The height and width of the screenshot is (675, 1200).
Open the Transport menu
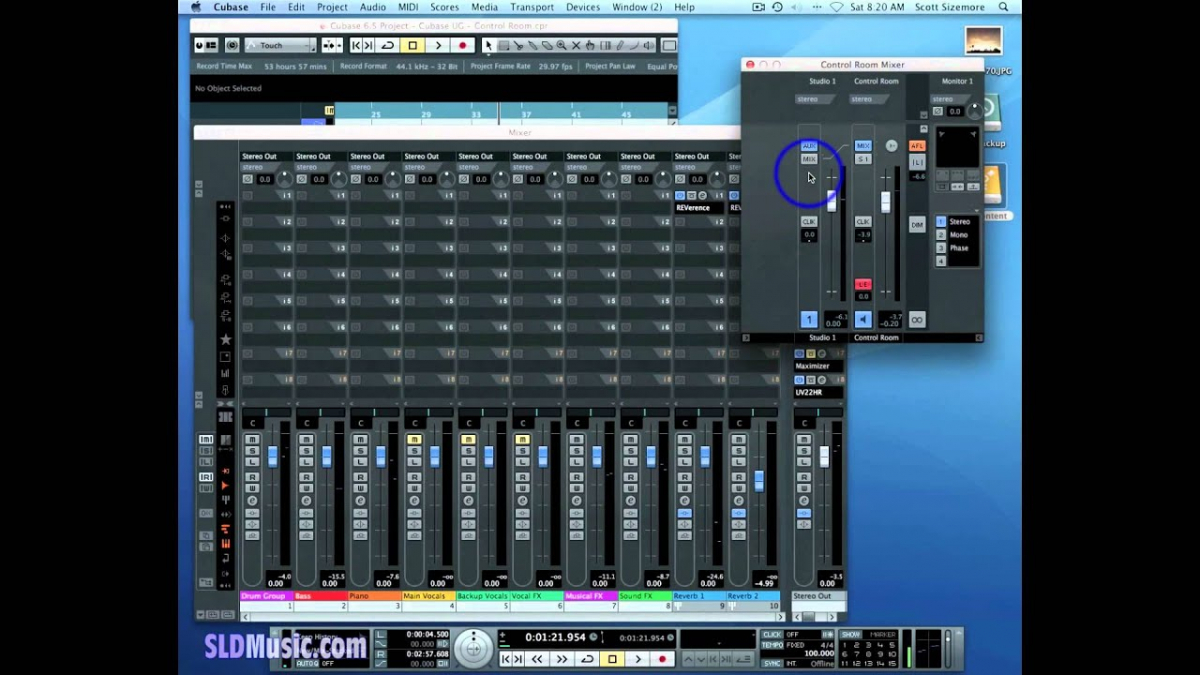coord(532,7)
